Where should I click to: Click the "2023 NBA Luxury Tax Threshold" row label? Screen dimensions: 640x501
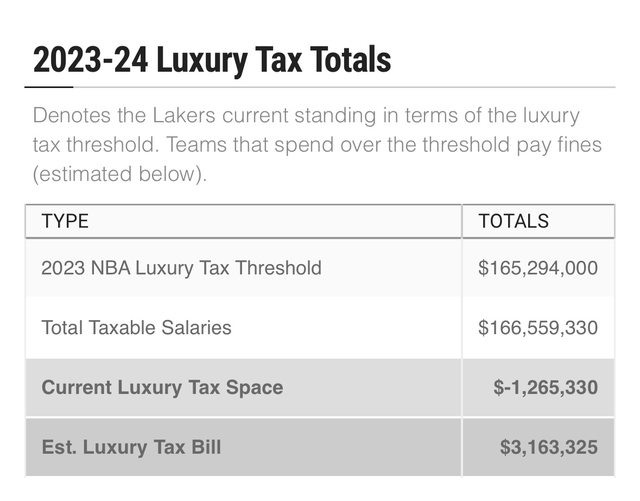[x=181, y=268]
